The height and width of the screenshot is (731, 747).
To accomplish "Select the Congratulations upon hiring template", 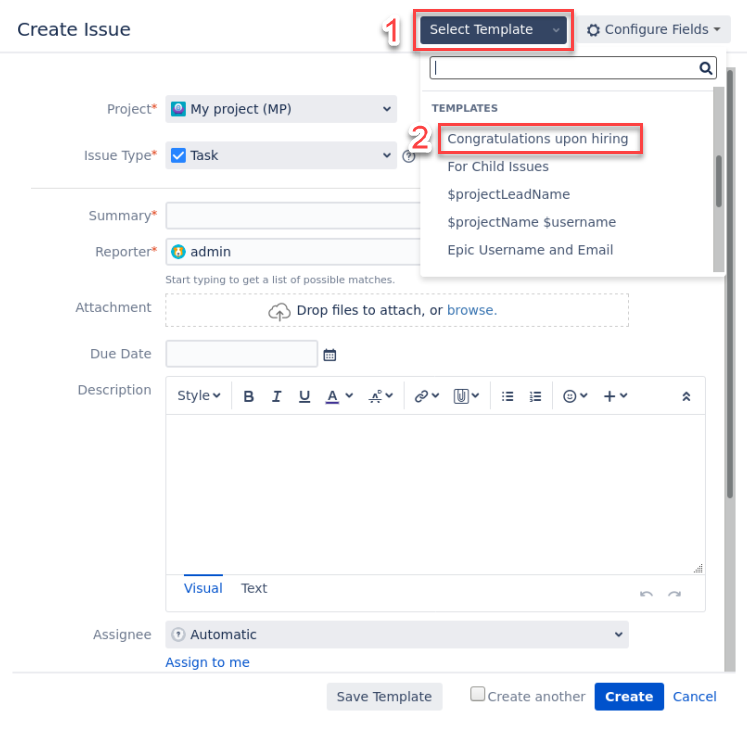I will 538,139.
